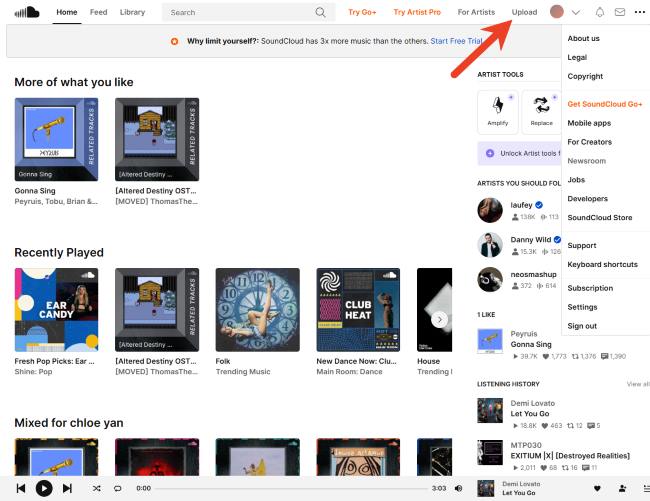Image resolution: width=650 pixels, height=501 pixels.
Task: Switch to the Feed tab
Action: 99,12
